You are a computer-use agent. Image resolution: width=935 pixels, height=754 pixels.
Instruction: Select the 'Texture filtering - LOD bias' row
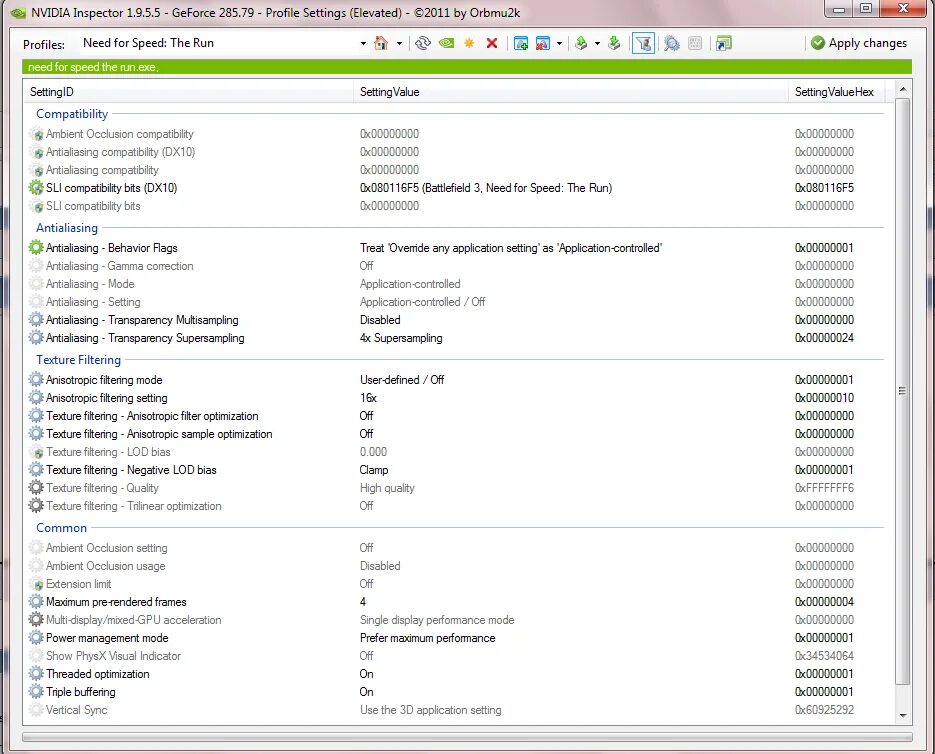[456, 452]
